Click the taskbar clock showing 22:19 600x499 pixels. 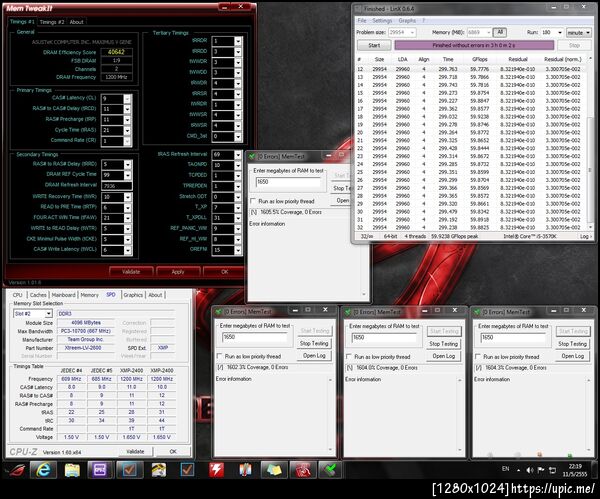pos(575,470)
